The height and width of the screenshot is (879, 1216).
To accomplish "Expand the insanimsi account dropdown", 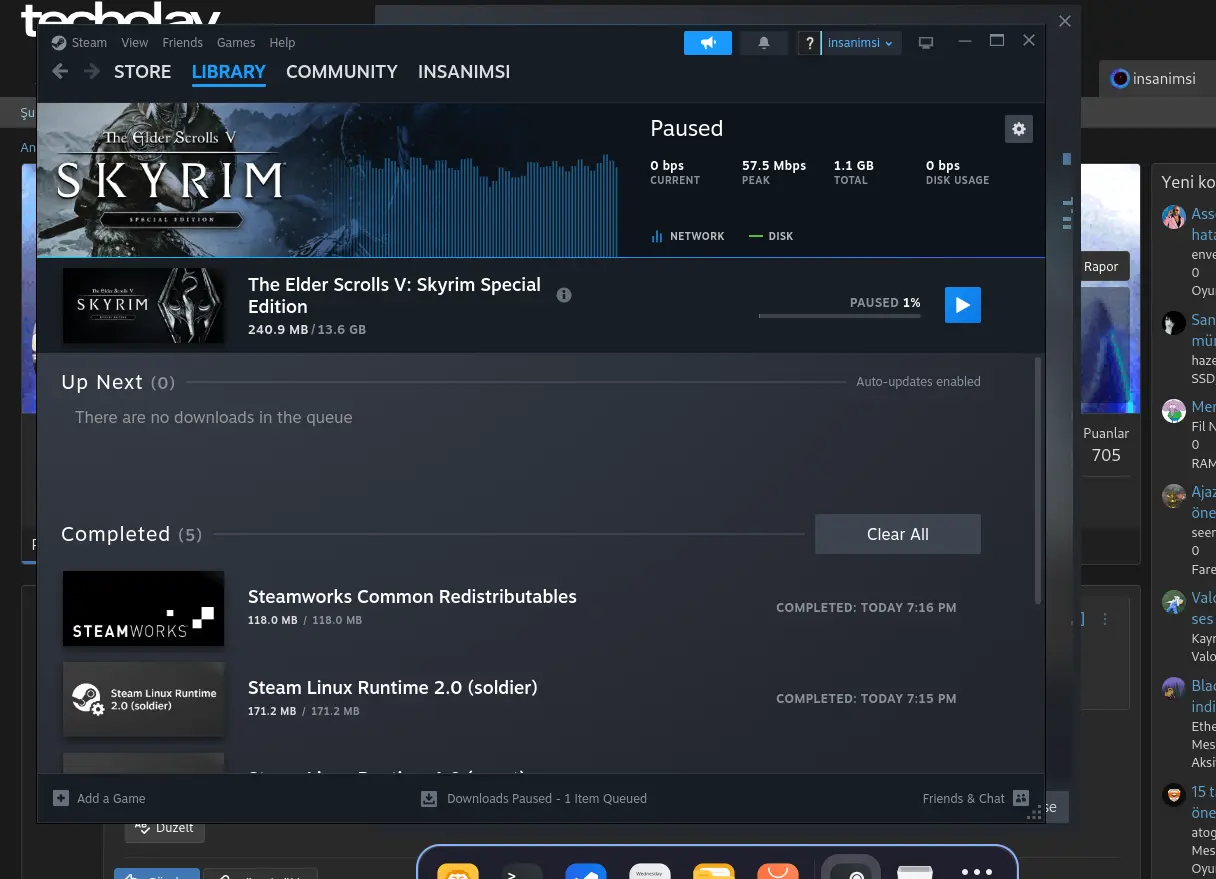I will coord(861,43).
